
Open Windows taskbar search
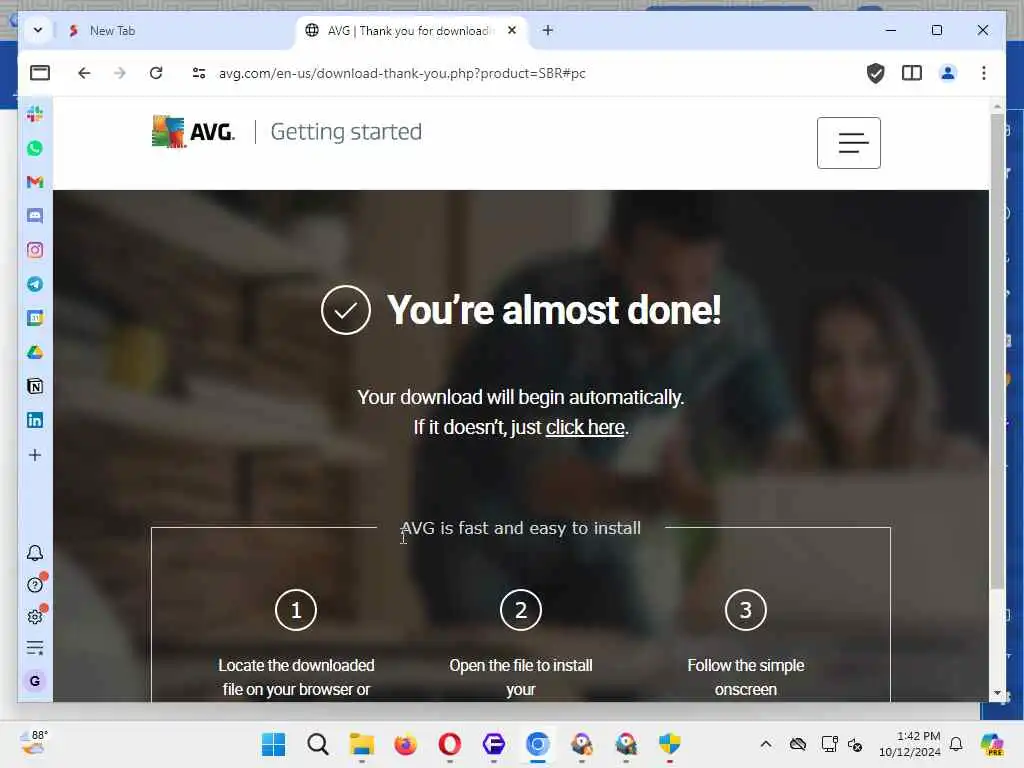tap(317, 744)
